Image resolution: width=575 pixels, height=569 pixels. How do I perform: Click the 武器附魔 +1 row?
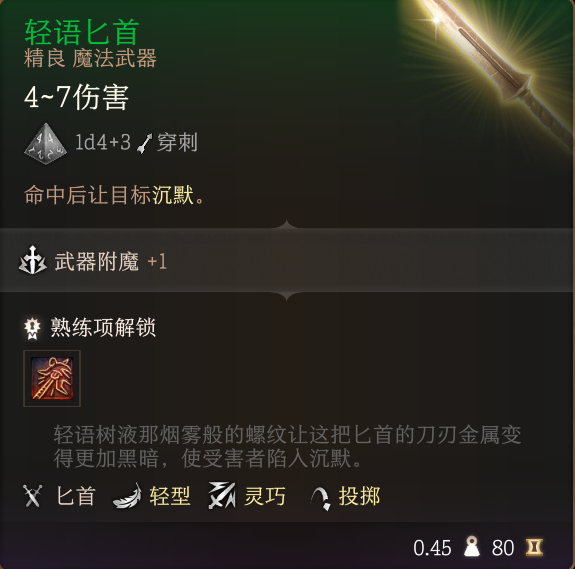tap(288, 260)
